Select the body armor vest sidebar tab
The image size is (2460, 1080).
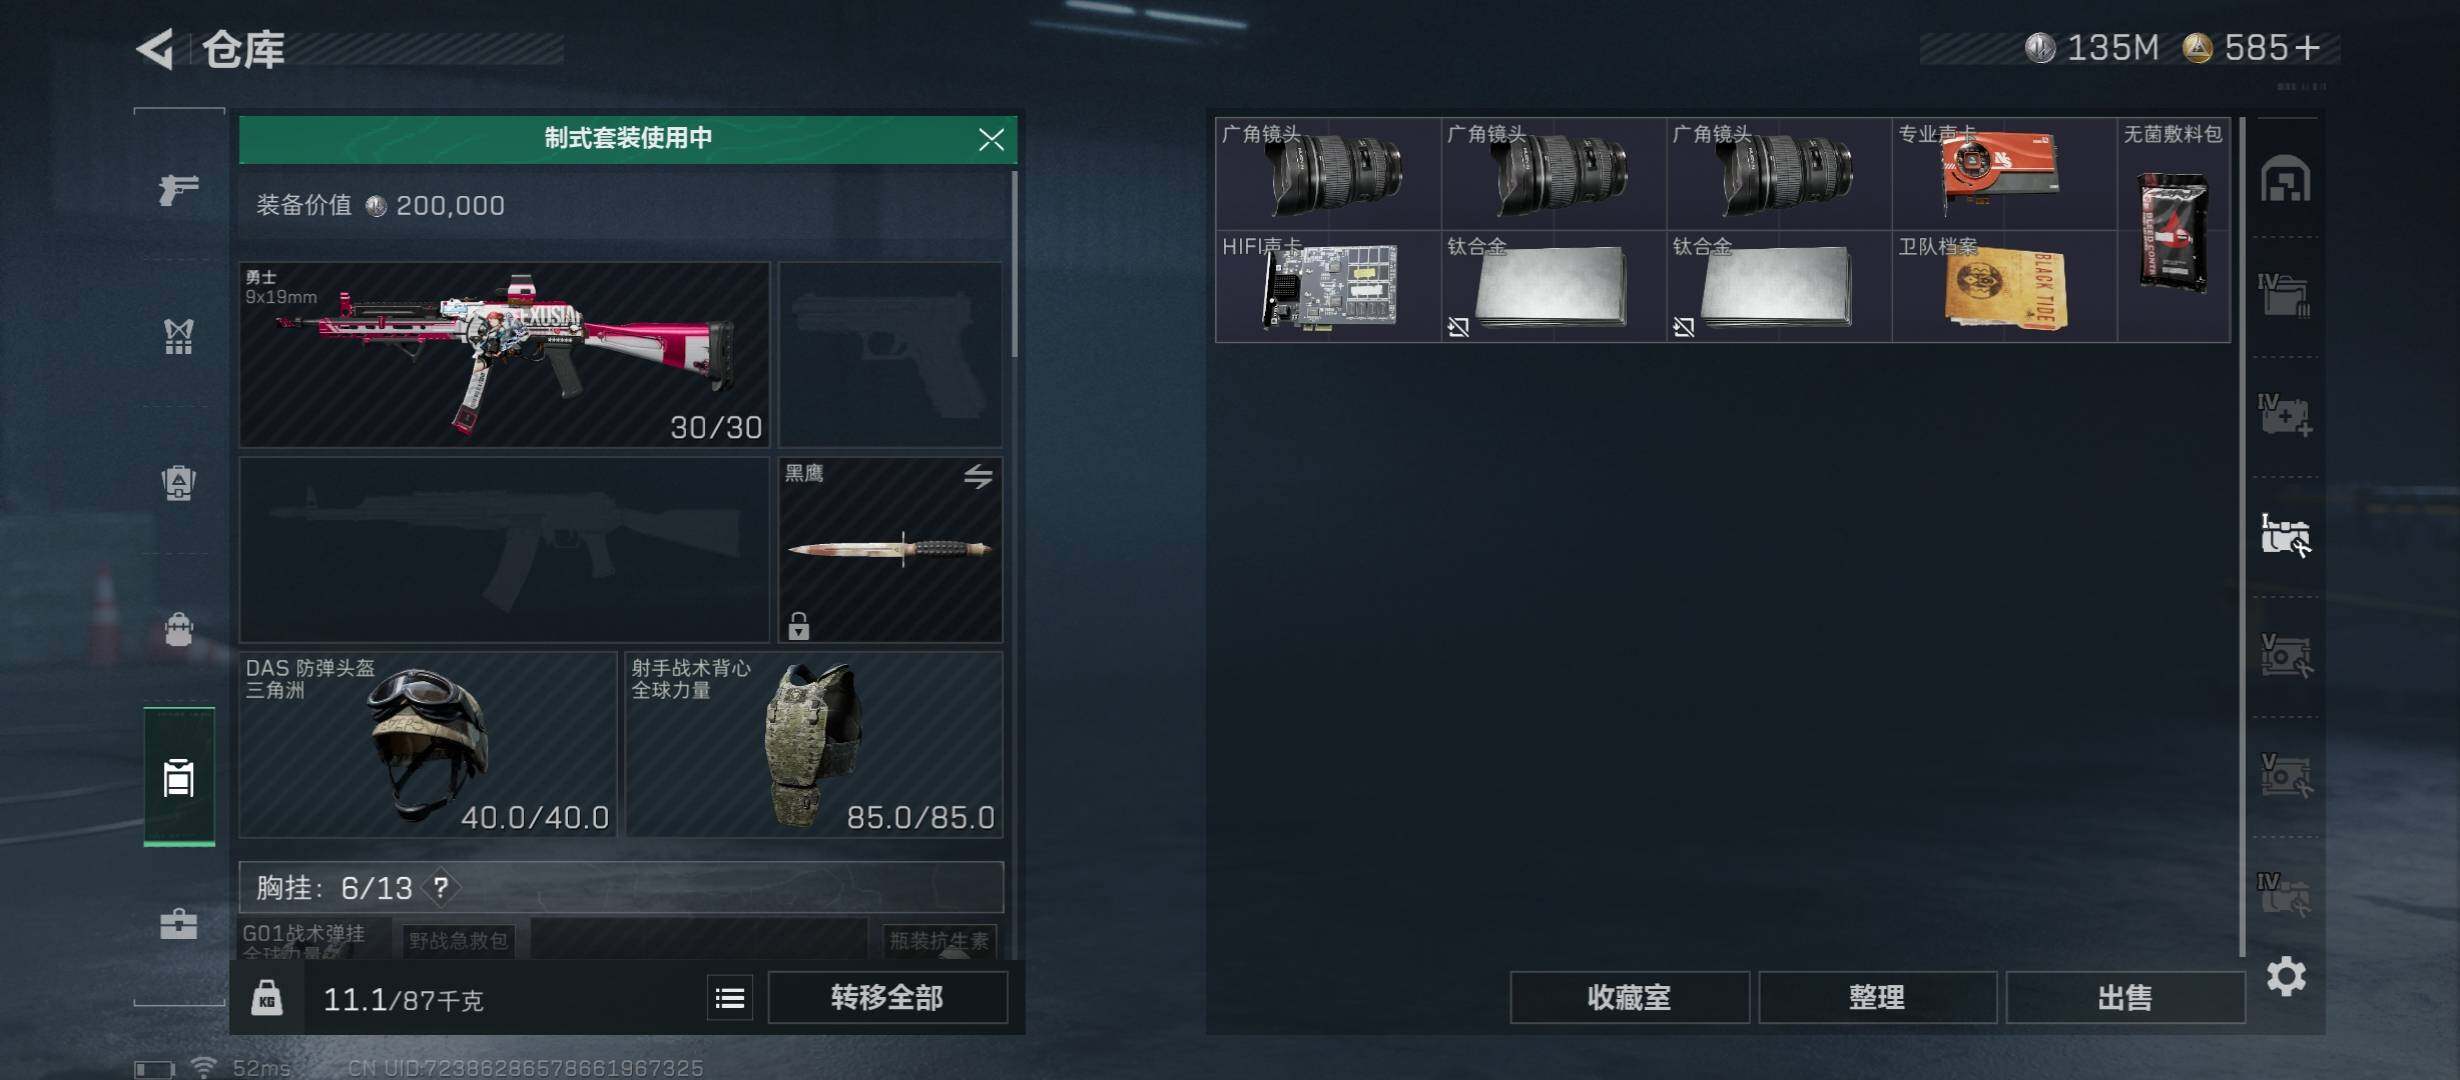[x=179, y=337]
